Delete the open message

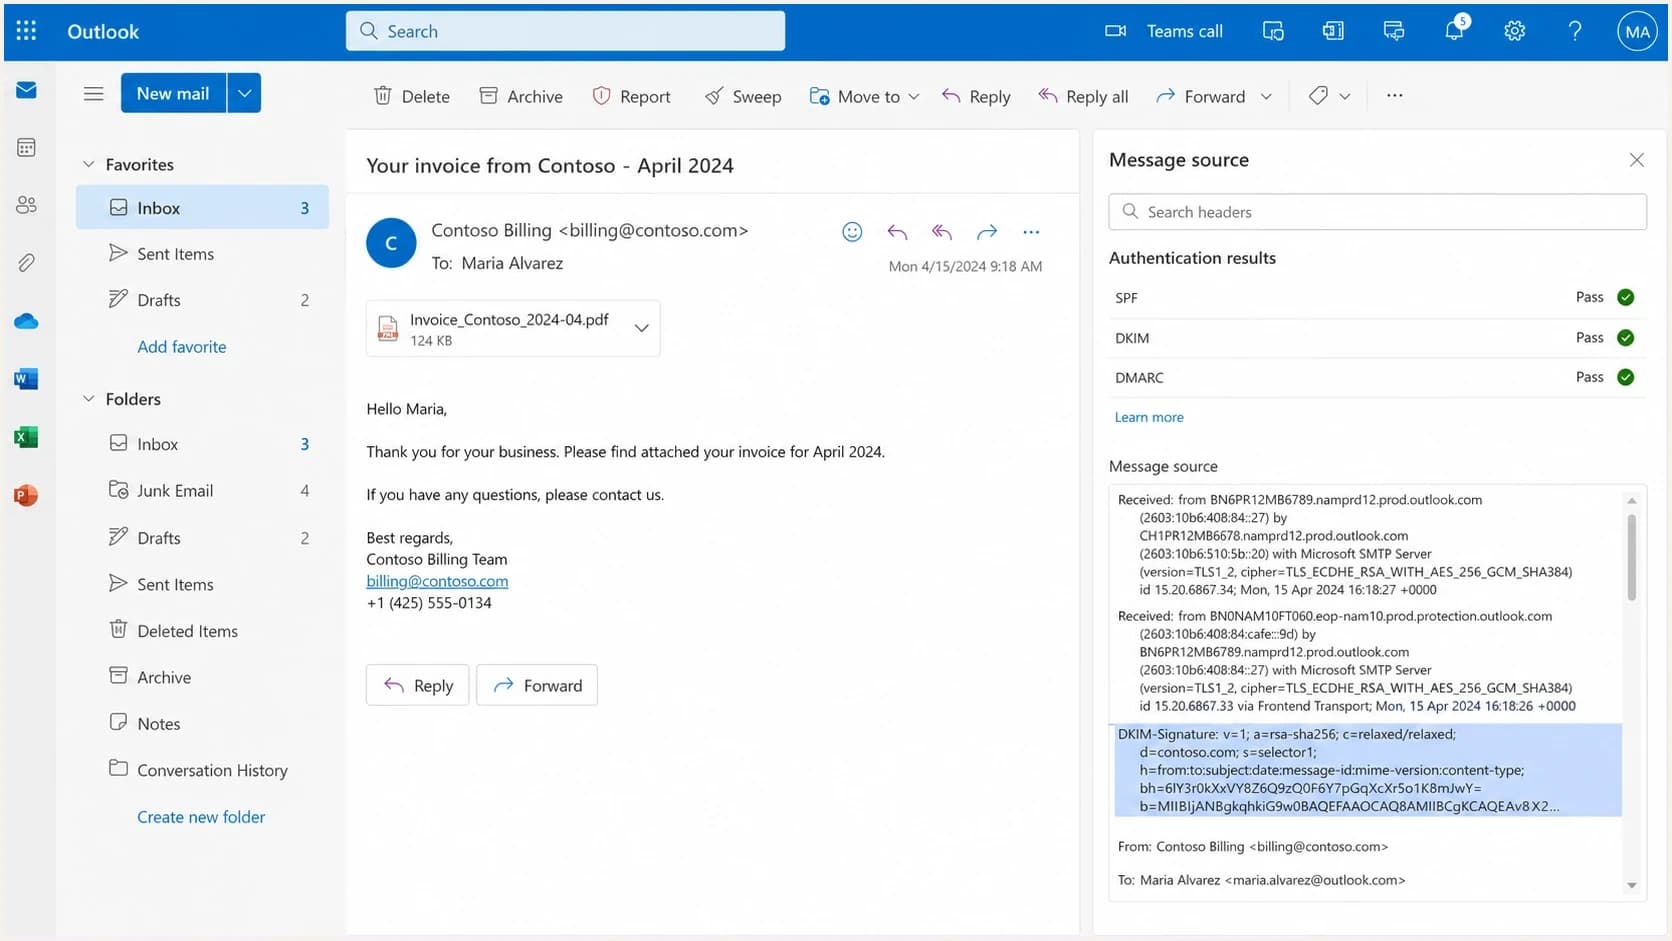(x=412, y=96)
